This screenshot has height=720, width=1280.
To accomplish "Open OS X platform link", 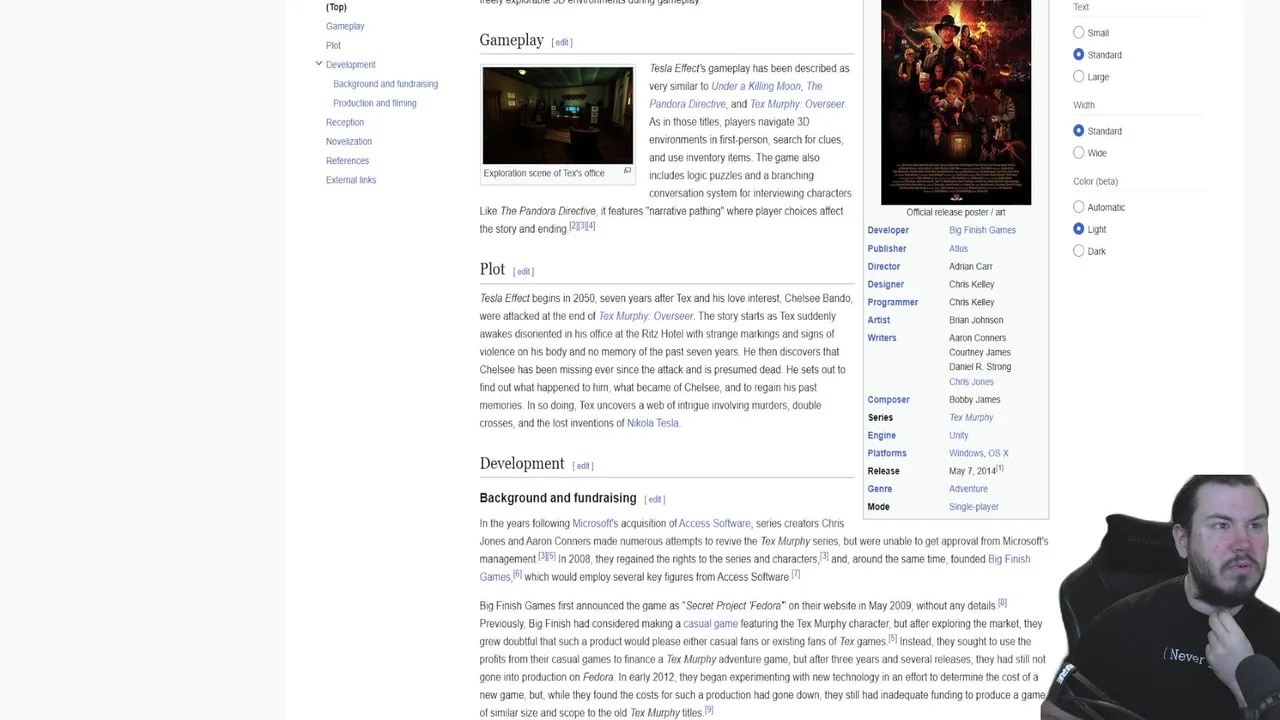I will point(999,454).
